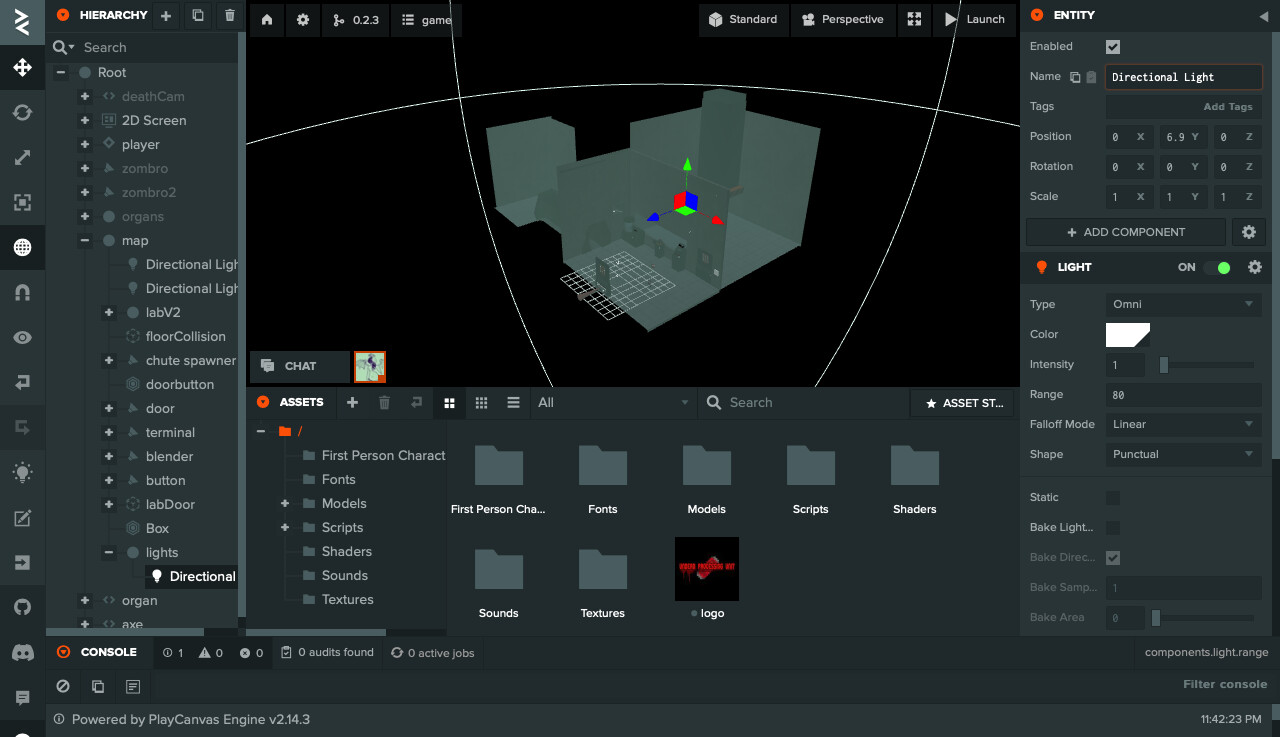1280x737 pixels.
Task: Select the Scale gizmo tool
Action: click(22, 158)
